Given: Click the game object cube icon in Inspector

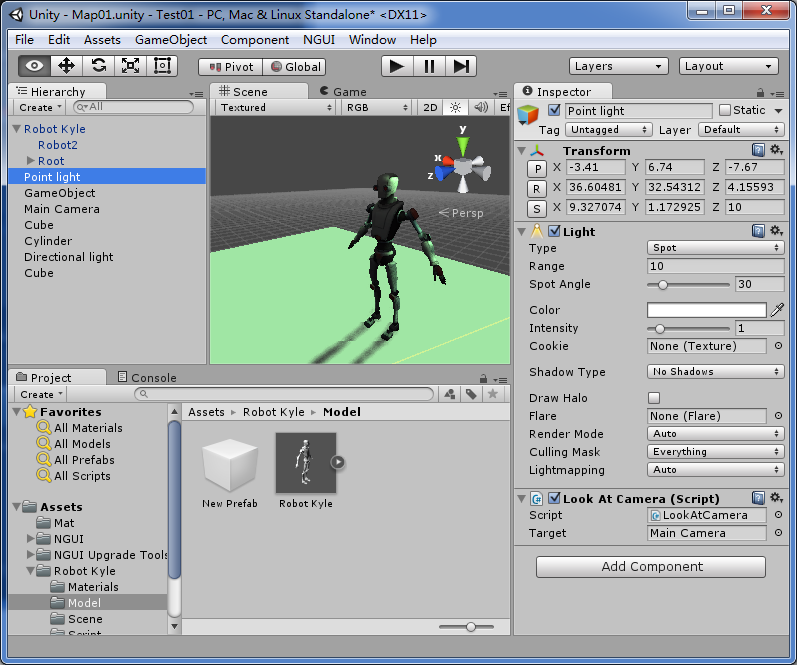Looking at the screenshot, I should pos(528,115).
